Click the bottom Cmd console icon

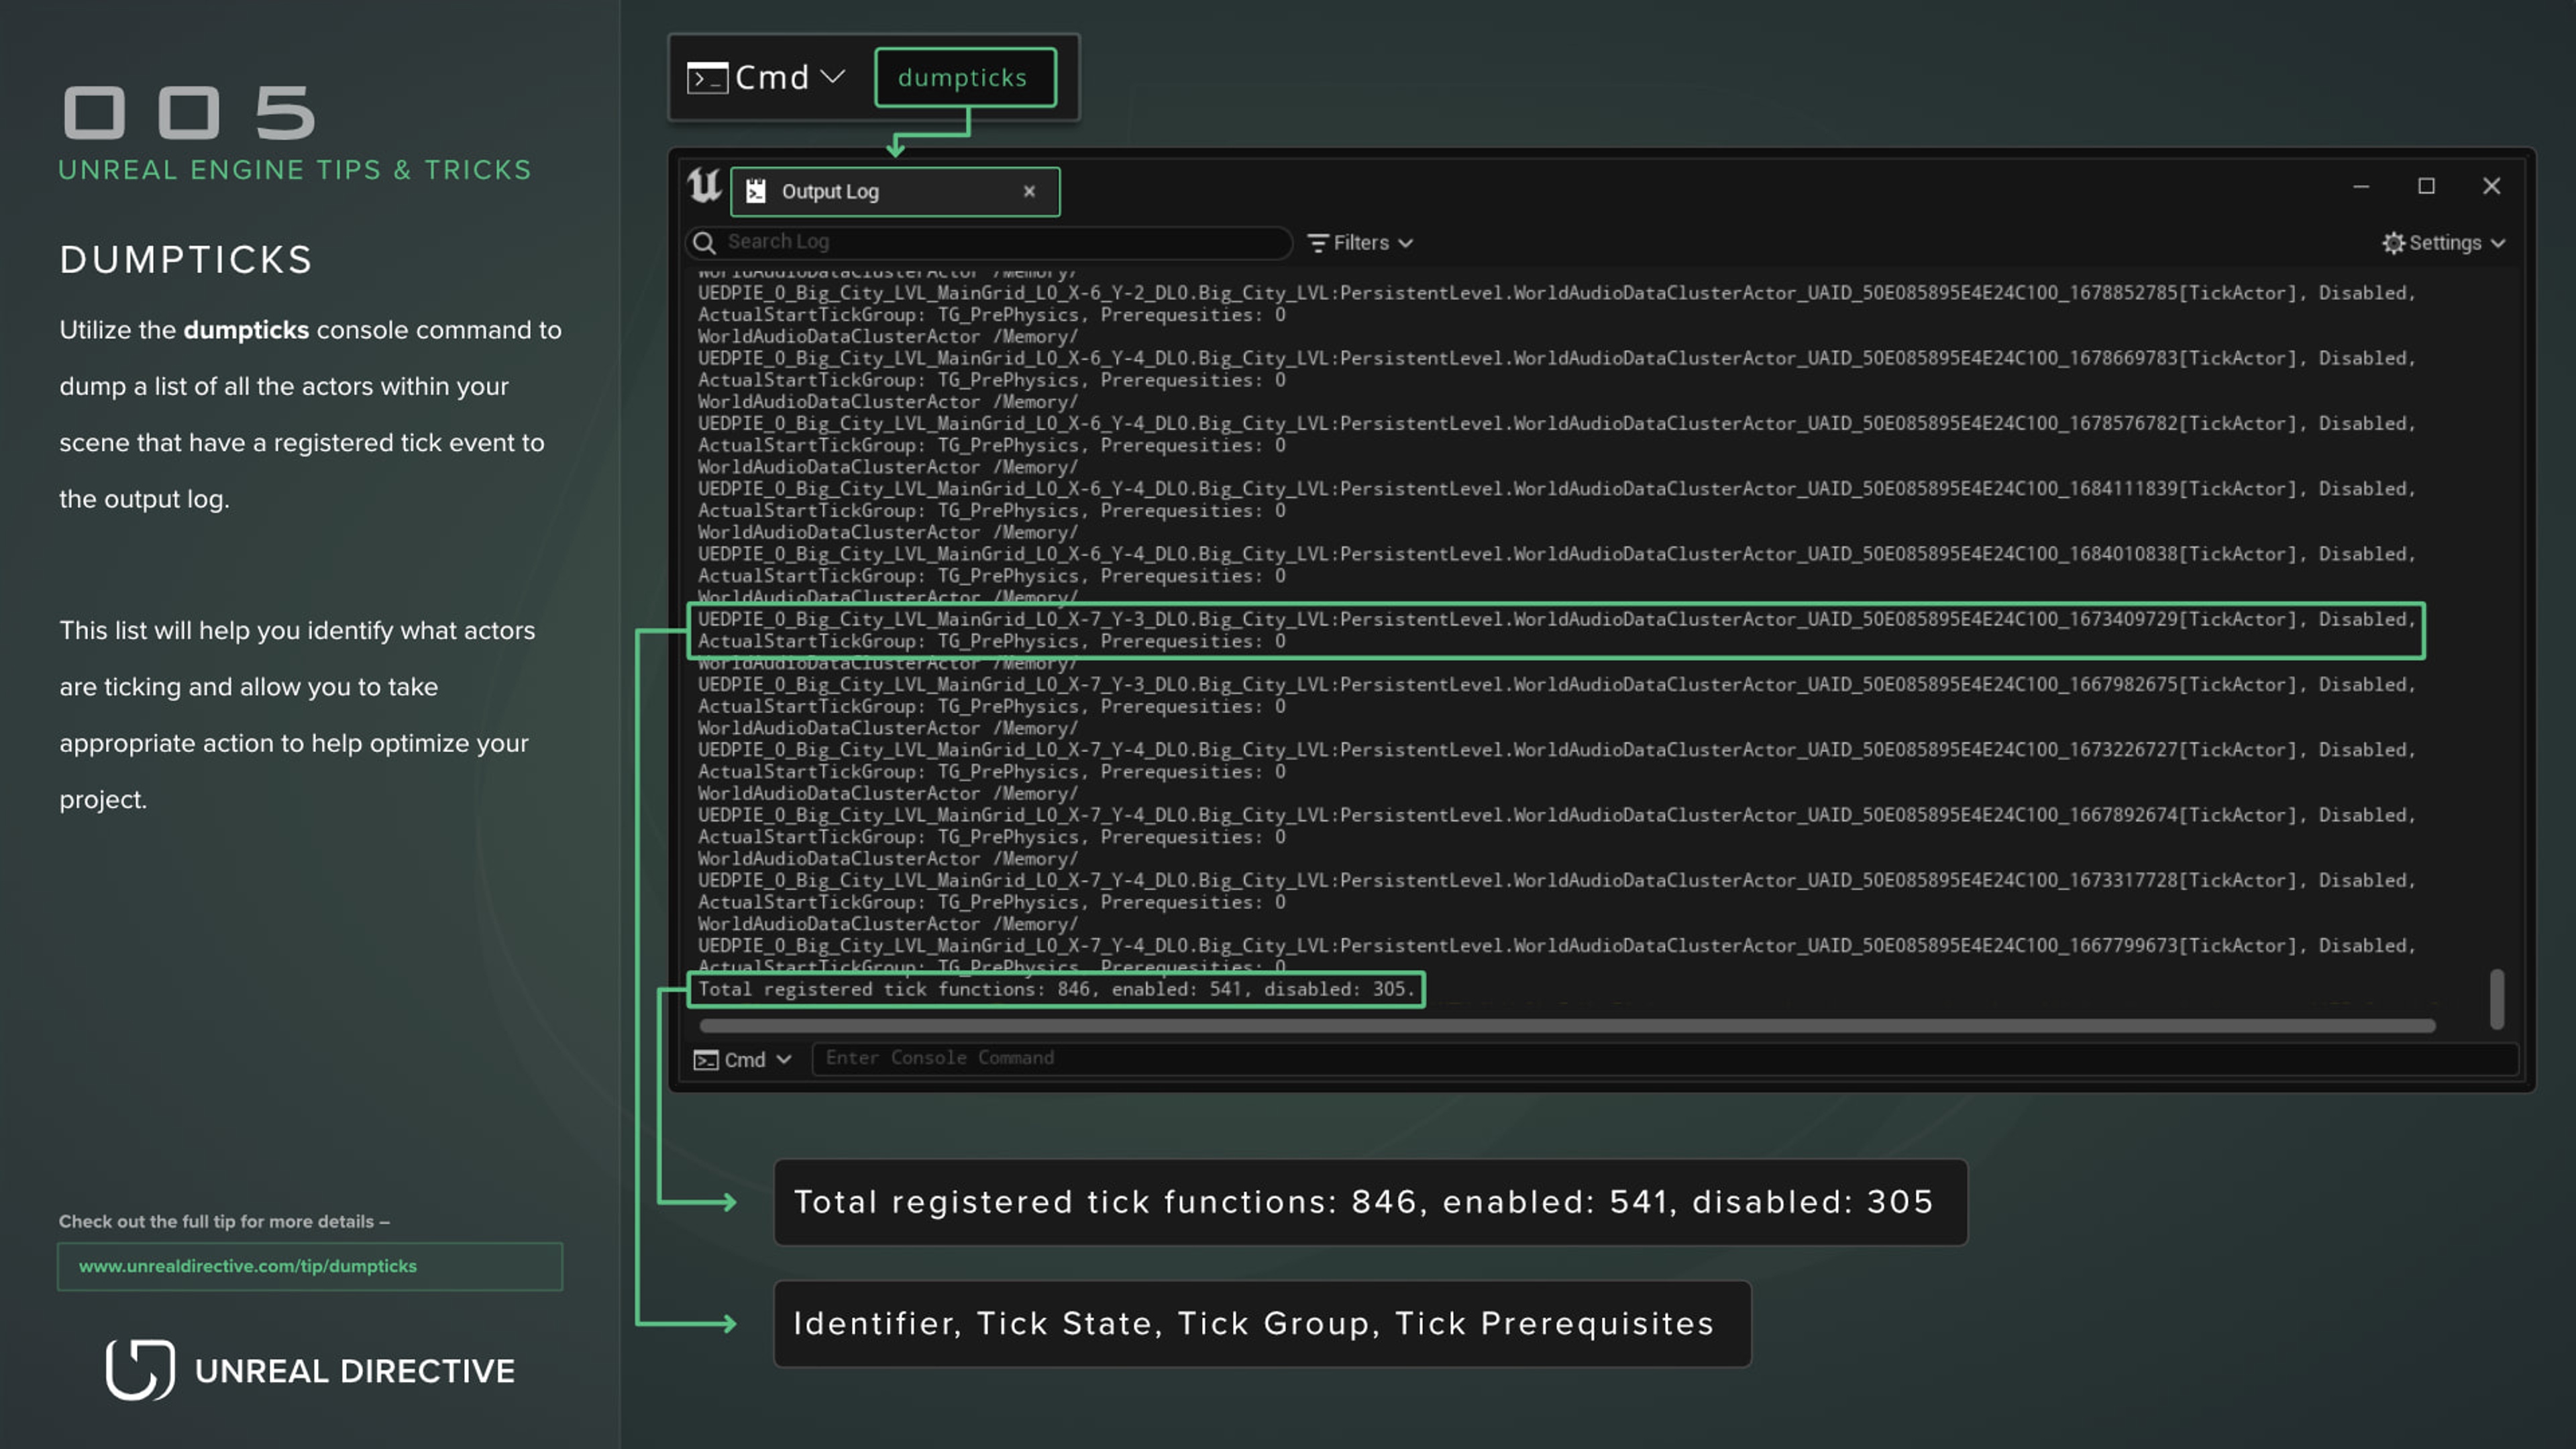[706, 1059]
